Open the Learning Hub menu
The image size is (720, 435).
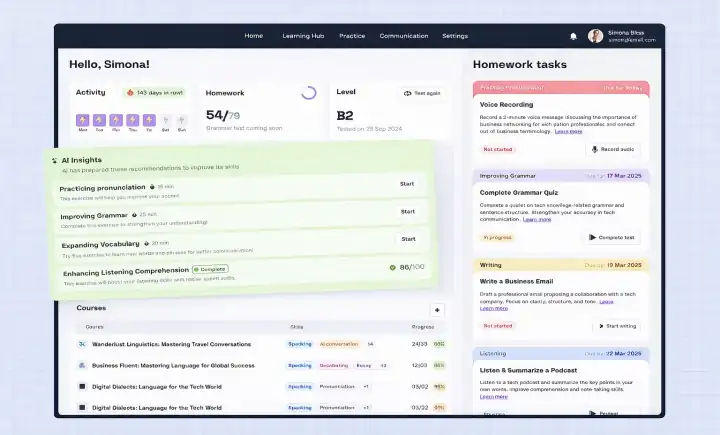[303, 36]
